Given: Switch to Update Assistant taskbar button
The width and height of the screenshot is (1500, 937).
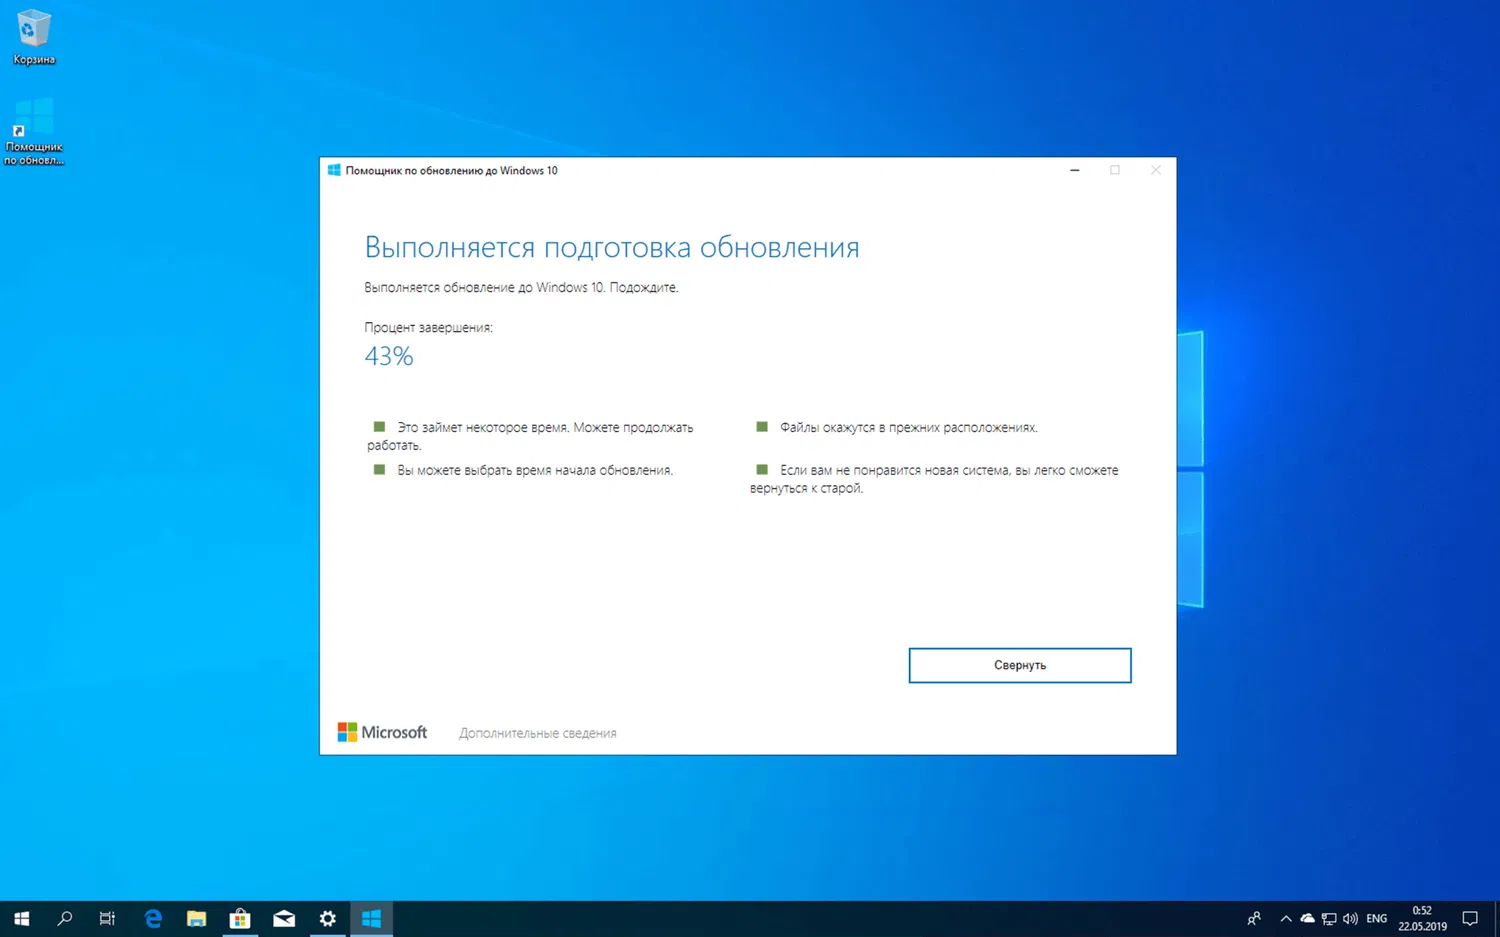Looking at the screenshot, I should tap(371, 918).
